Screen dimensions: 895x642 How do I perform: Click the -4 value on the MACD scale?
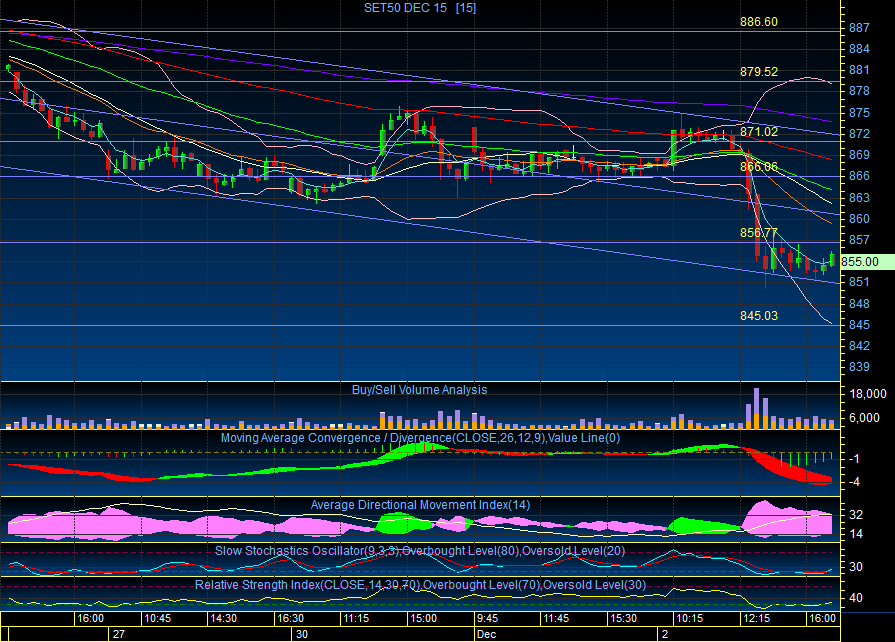pos(854,482)
